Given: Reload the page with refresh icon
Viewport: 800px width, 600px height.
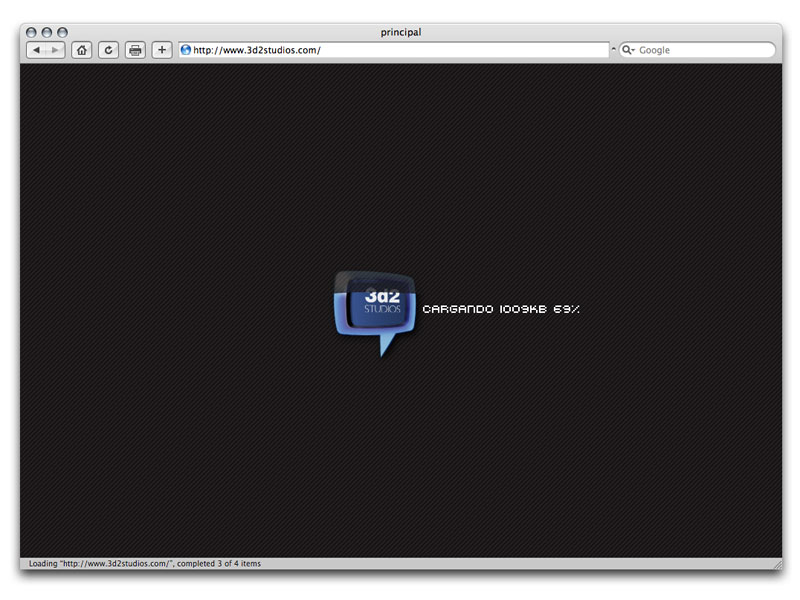Looking at the screenshot, I should coord(108,50).
